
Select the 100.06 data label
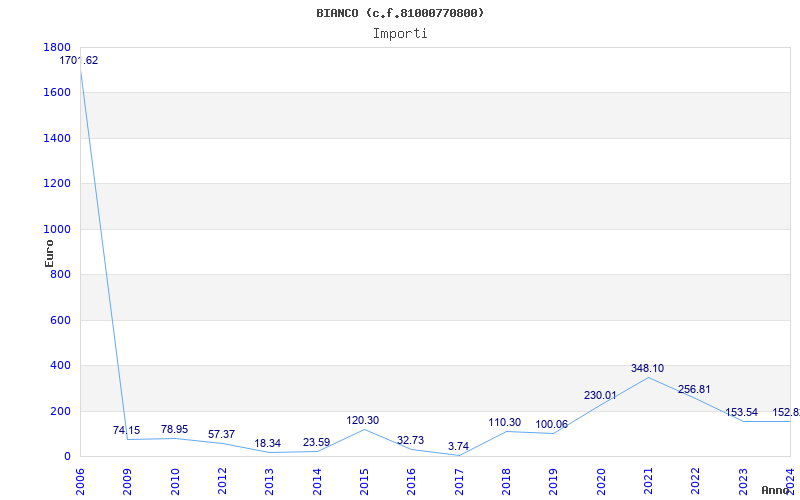tap(552, 424)
